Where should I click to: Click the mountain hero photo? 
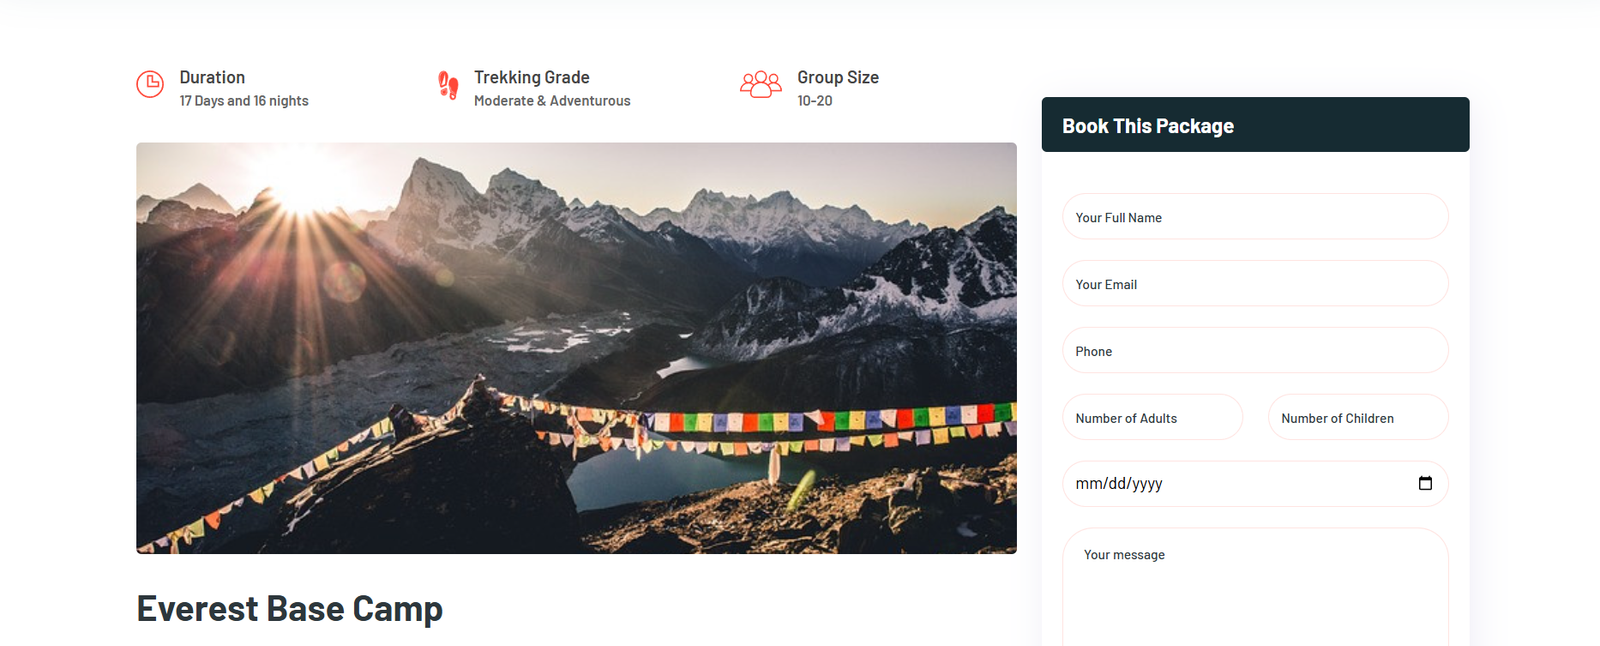click(x=576, y=348)
